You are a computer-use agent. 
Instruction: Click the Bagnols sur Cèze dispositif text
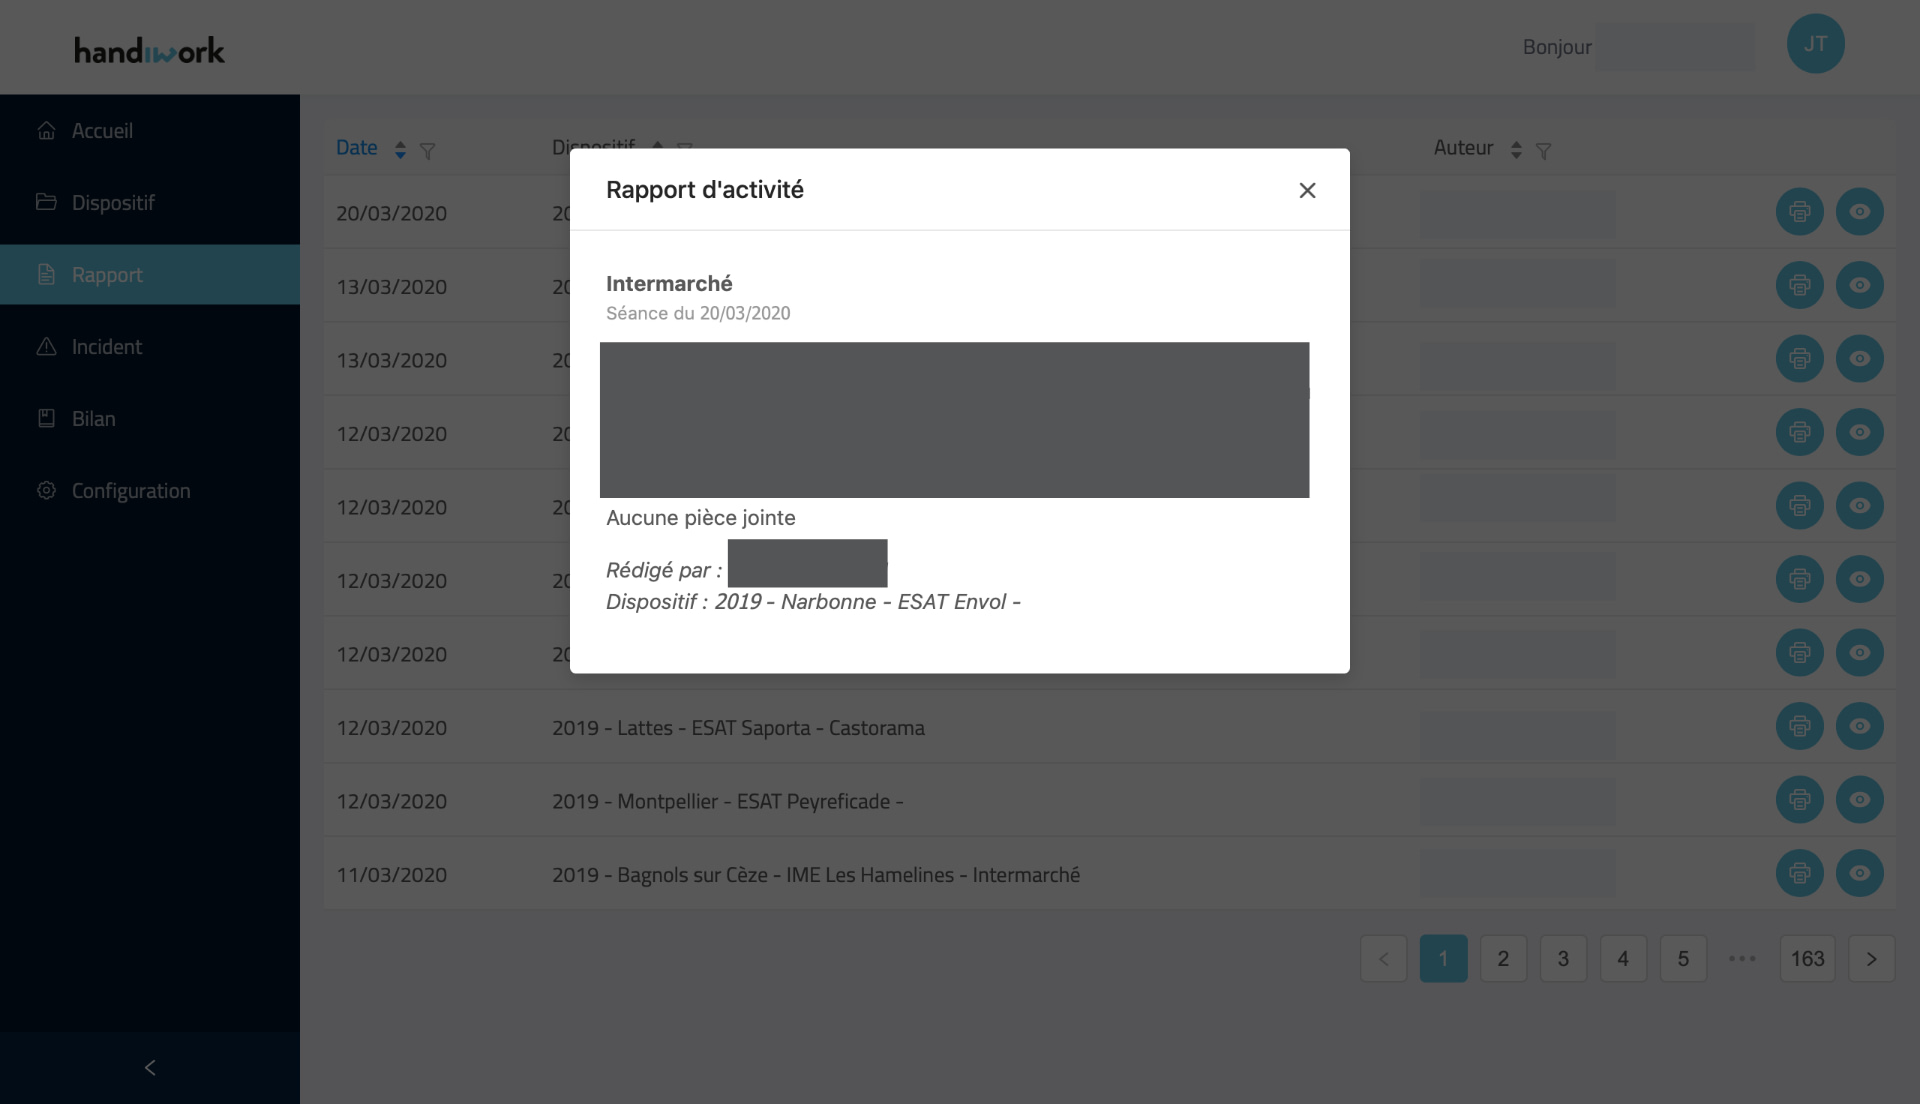click(816, 875)
